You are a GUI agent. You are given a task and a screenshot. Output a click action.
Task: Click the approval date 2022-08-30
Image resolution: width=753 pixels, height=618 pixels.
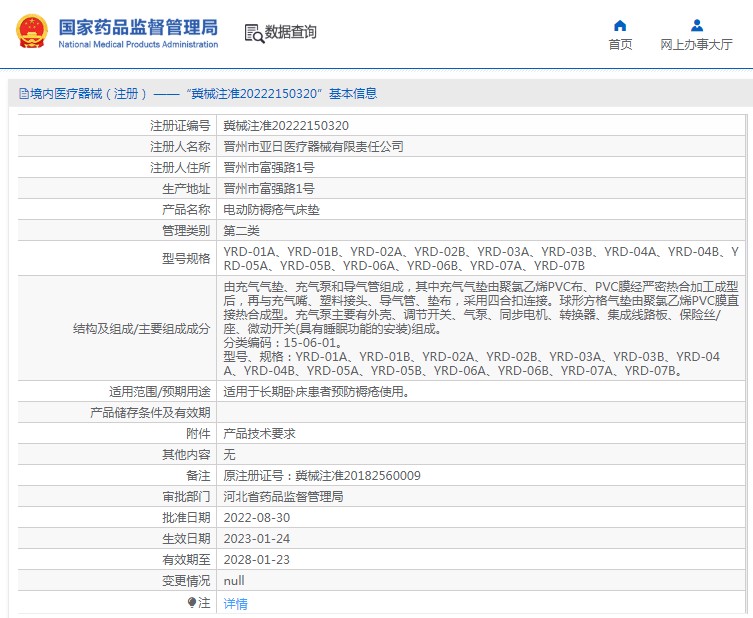pos(256,518)
